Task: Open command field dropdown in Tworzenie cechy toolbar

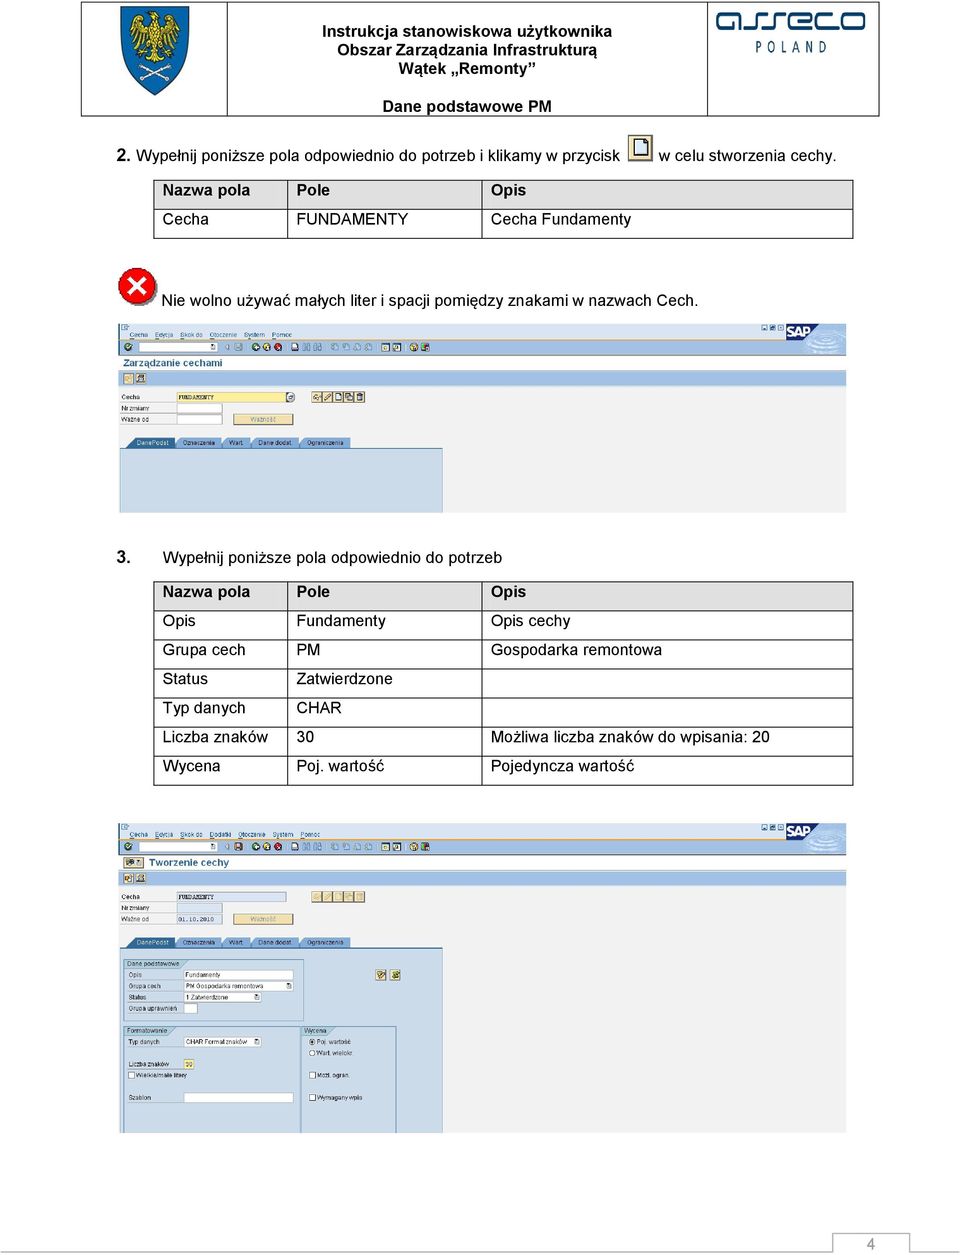Action: point(213,847)
